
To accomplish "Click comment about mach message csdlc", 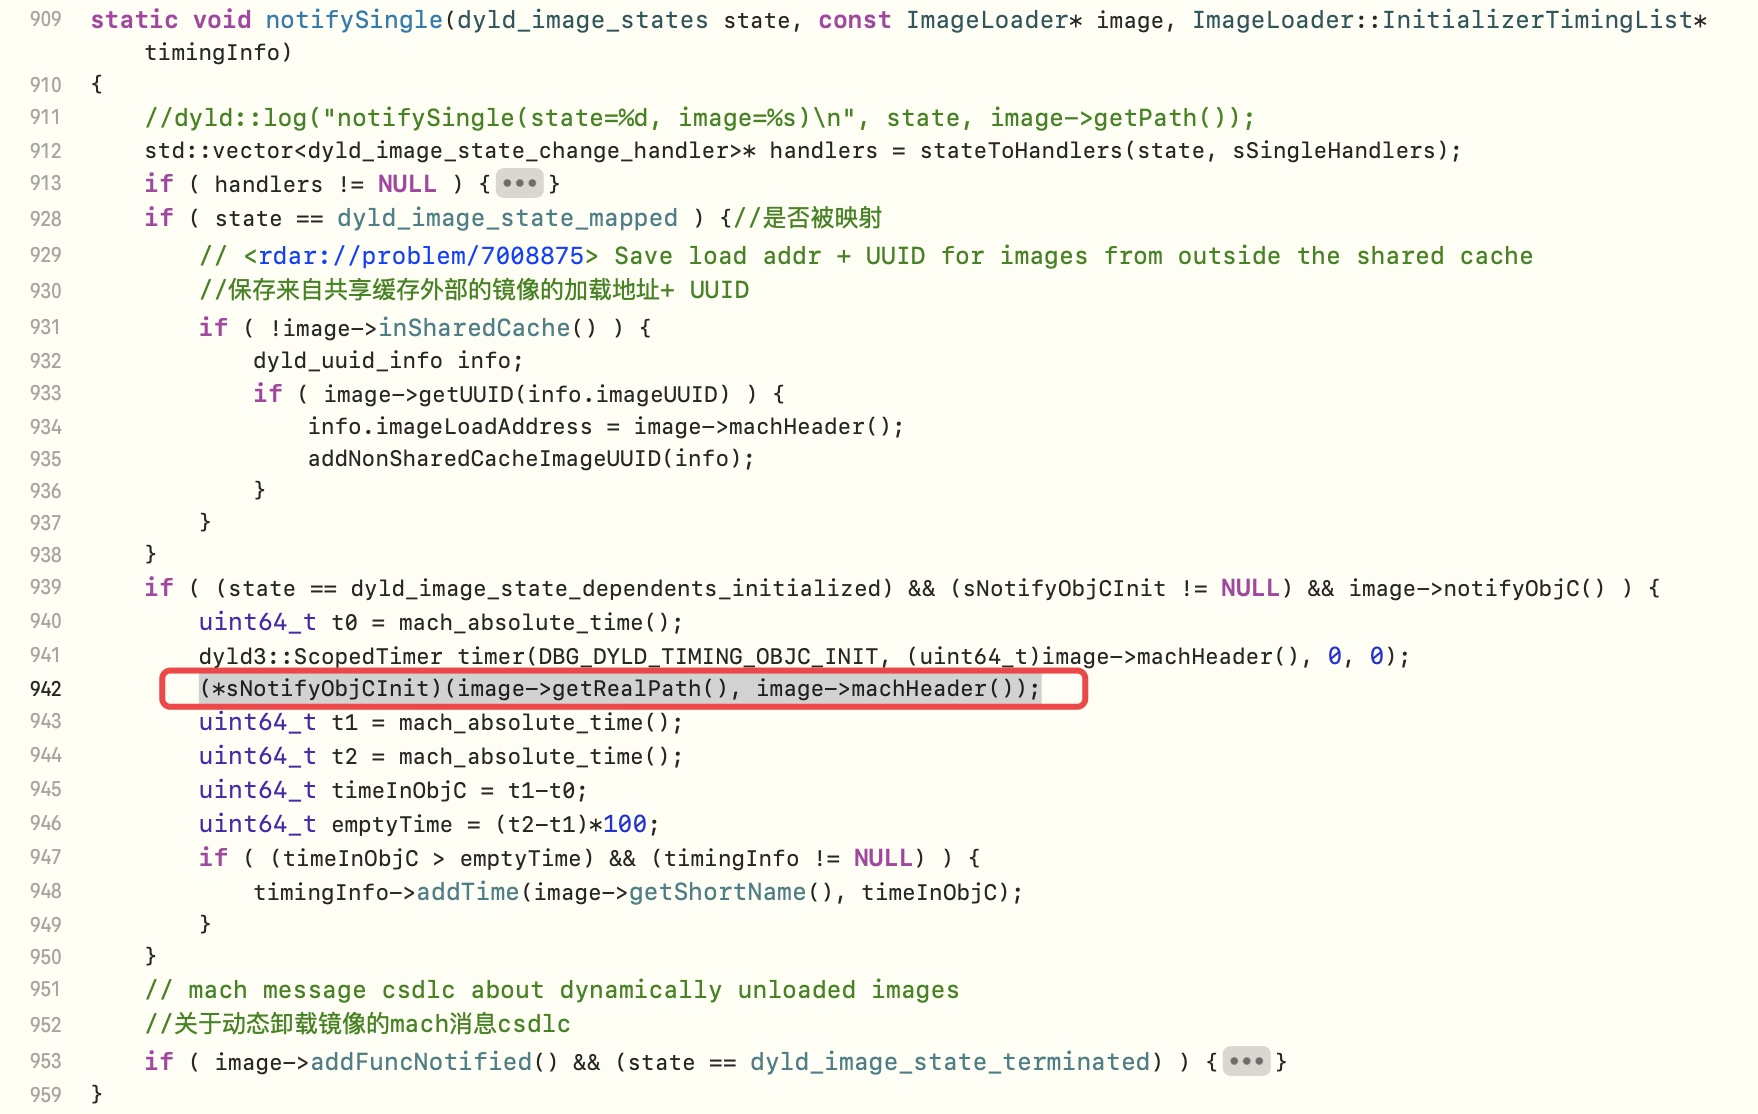I will coord(552,990).
